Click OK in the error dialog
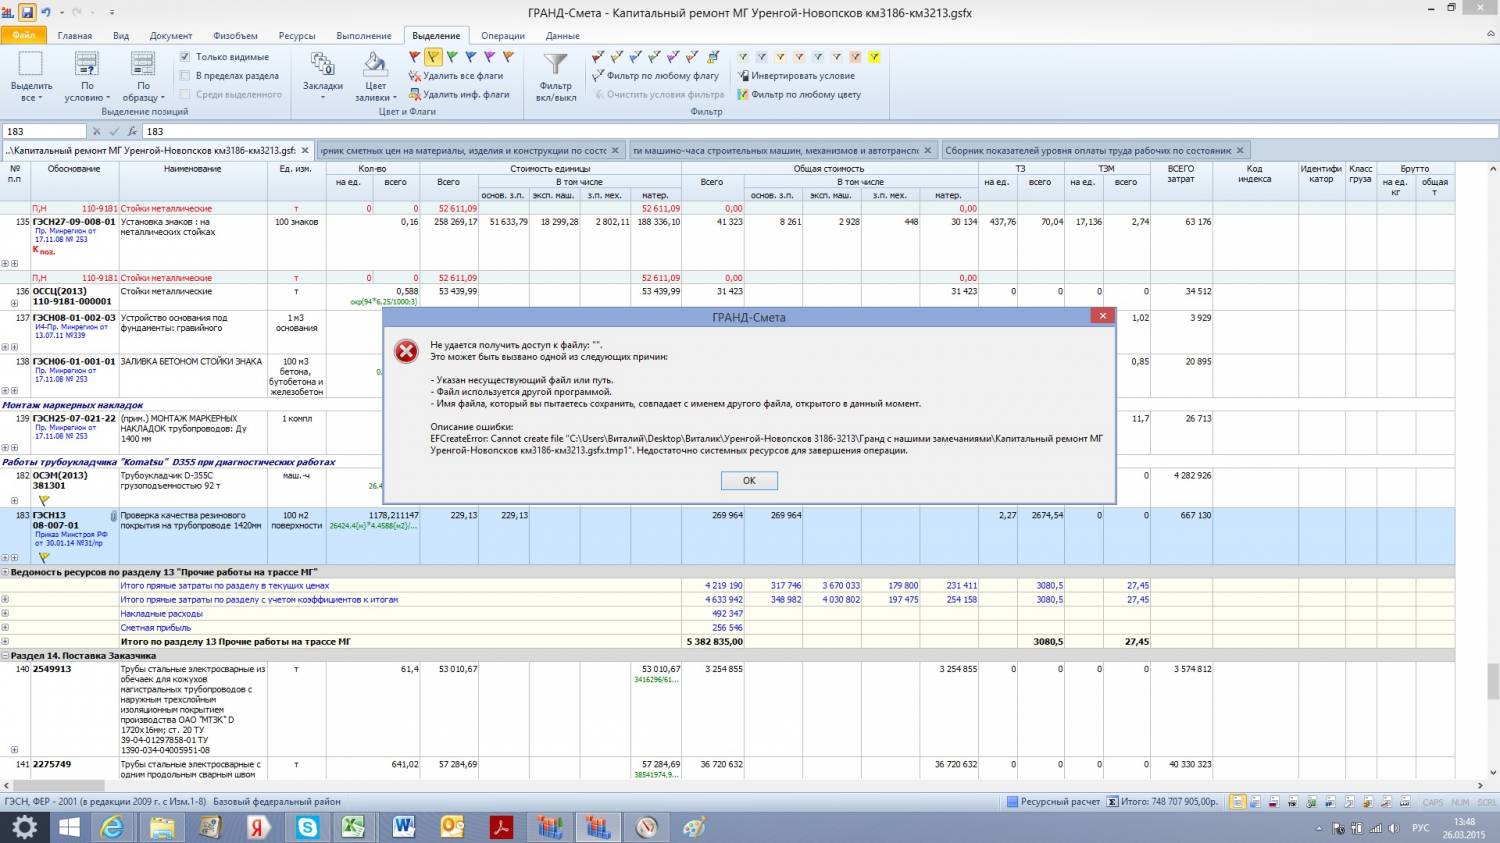Screen dimensions: 1500x843 coord(748,480)
